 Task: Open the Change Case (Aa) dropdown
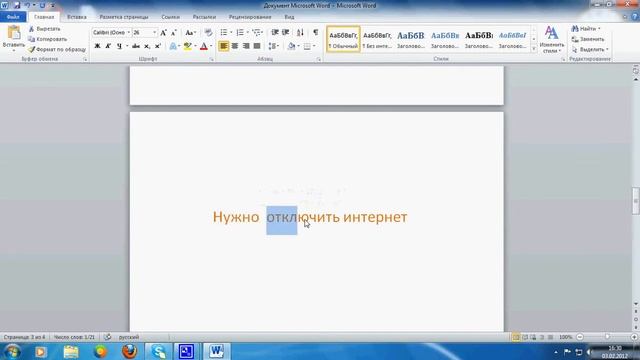point(191,32)
